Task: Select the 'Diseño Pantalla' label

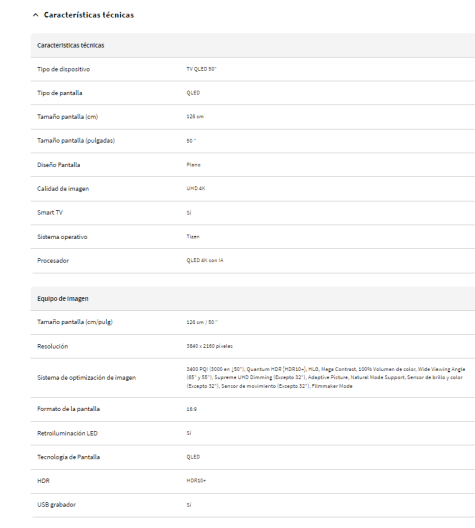Action: tap(59, 165)
